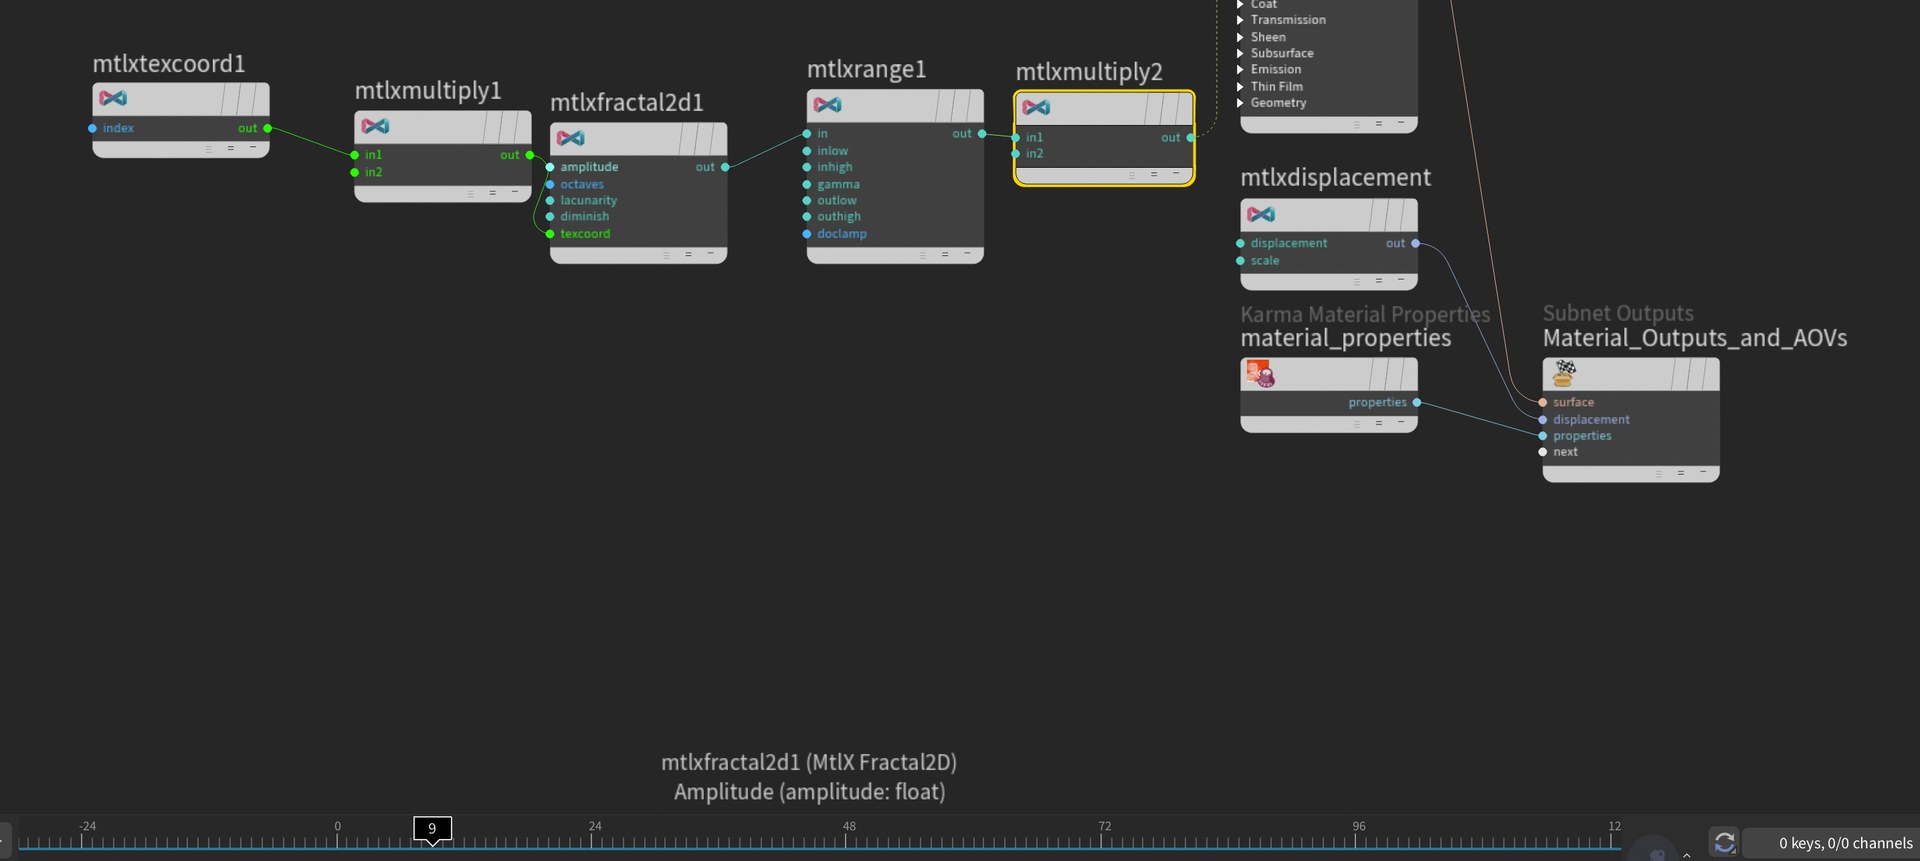Click the amplitude input of mtlxfractal2d1
1920x861 pixels.
coord(550,167)
